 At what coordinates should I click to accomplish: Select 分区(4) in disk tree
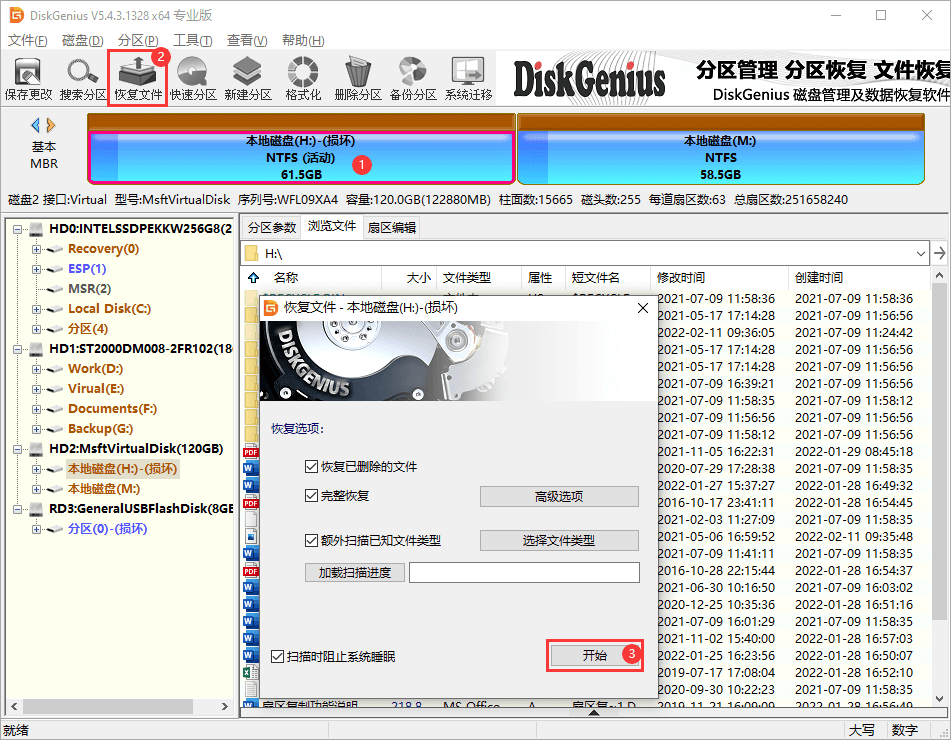88,329
